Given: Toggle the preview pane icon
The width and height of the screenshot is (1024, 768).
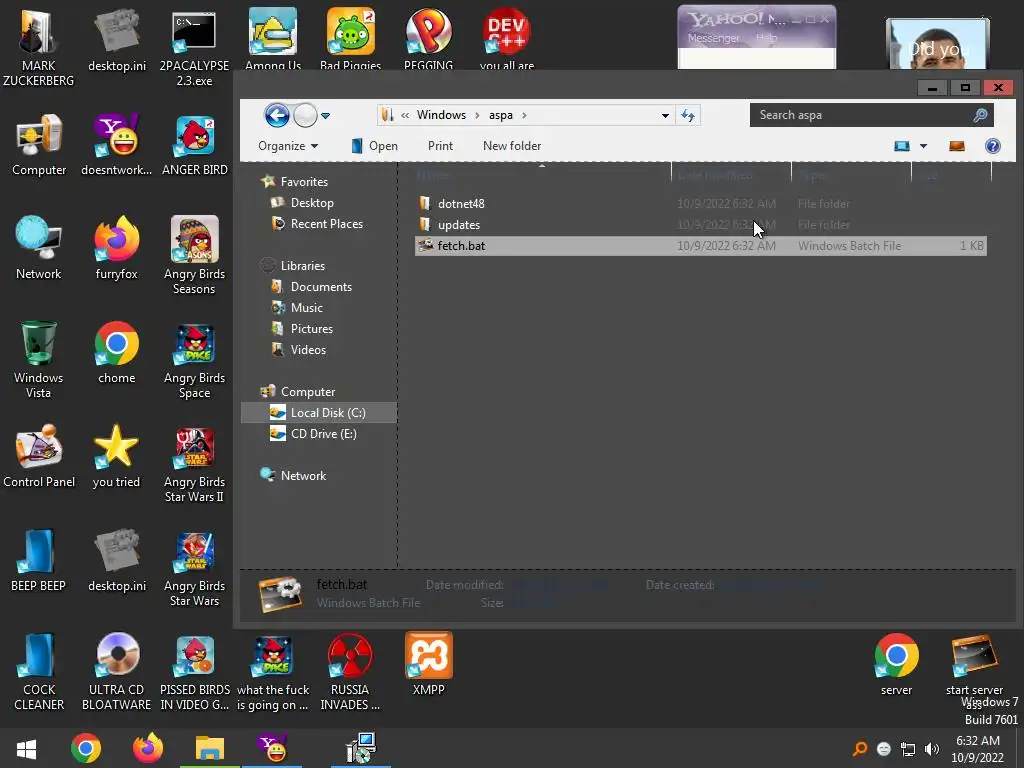Looking at the screenshot, I should (957, 146).
